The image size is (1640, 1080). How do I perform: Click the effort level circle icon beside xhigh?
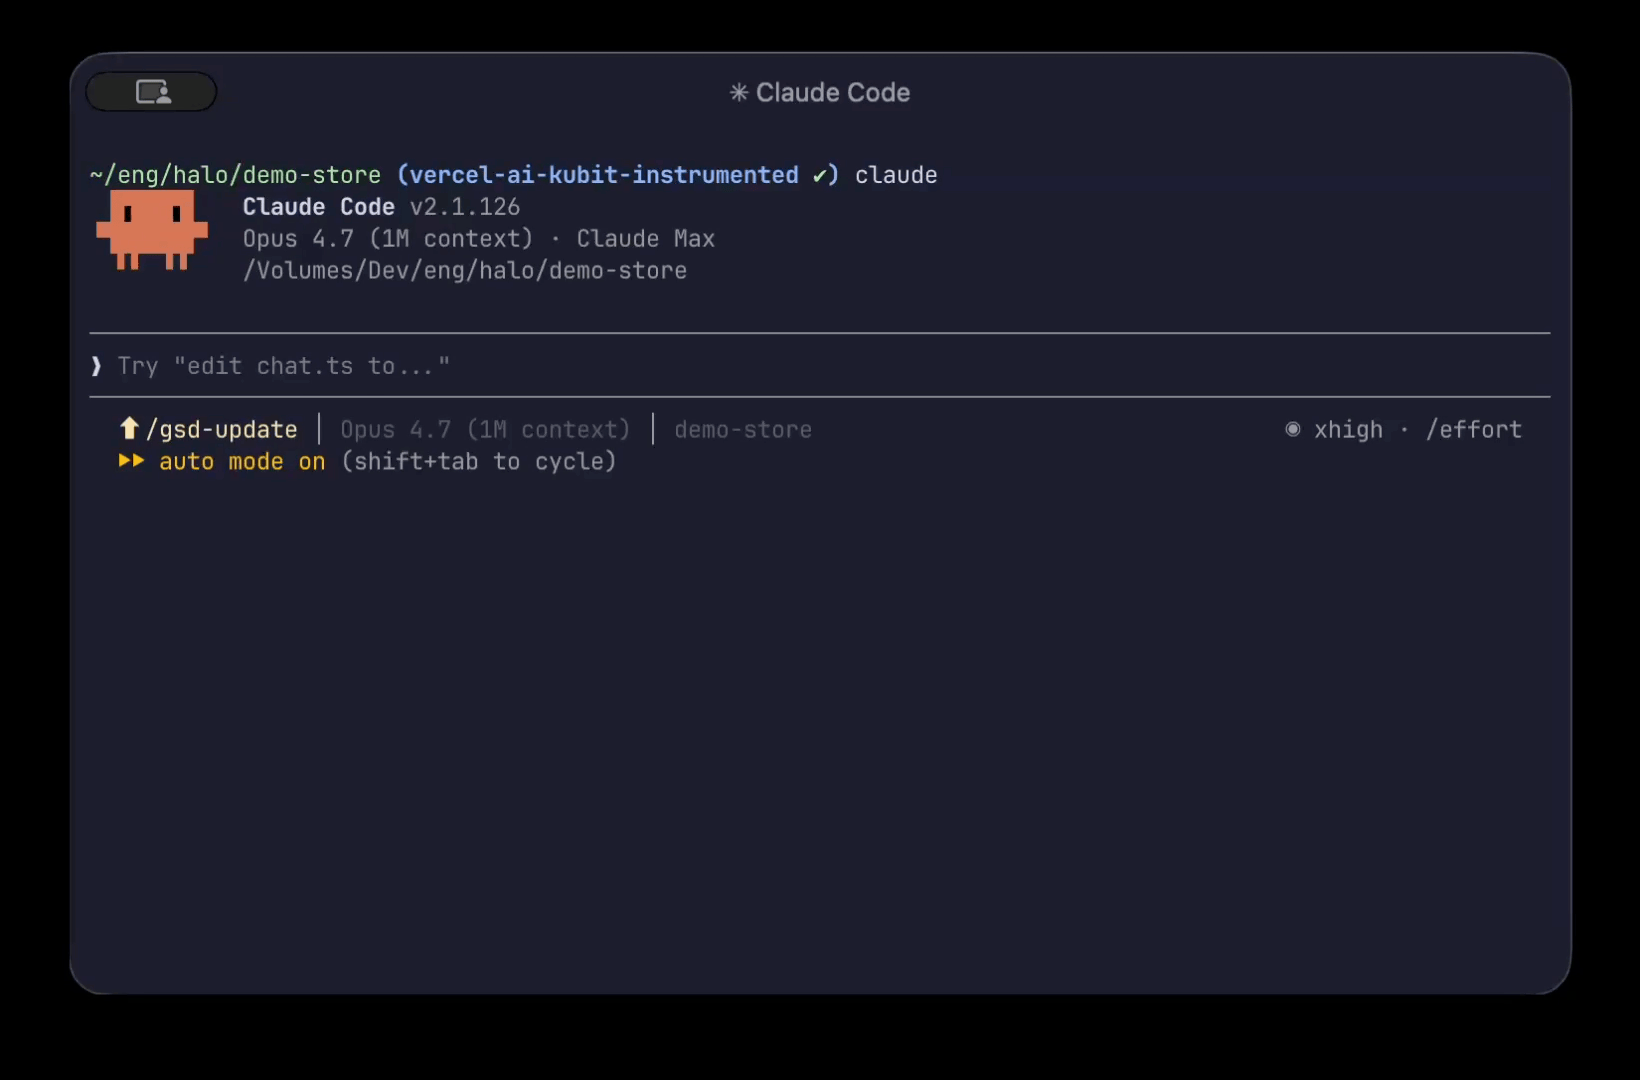(x=1293, y=429)
